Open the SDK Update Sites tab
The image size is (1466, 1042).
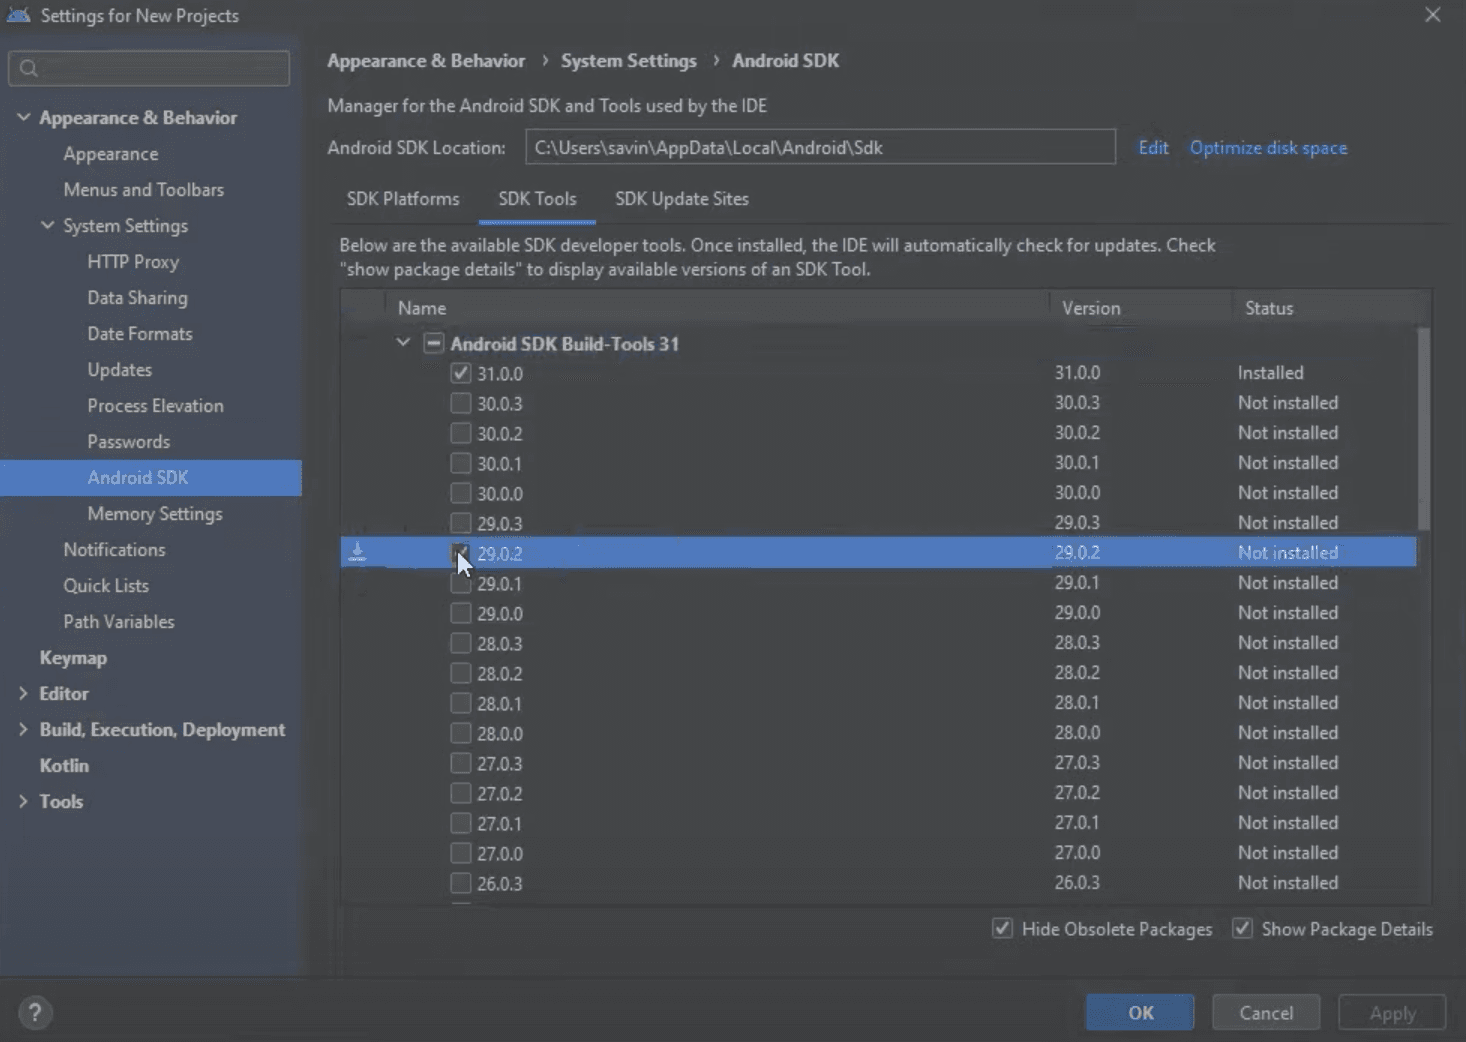[x=681, y=198]
